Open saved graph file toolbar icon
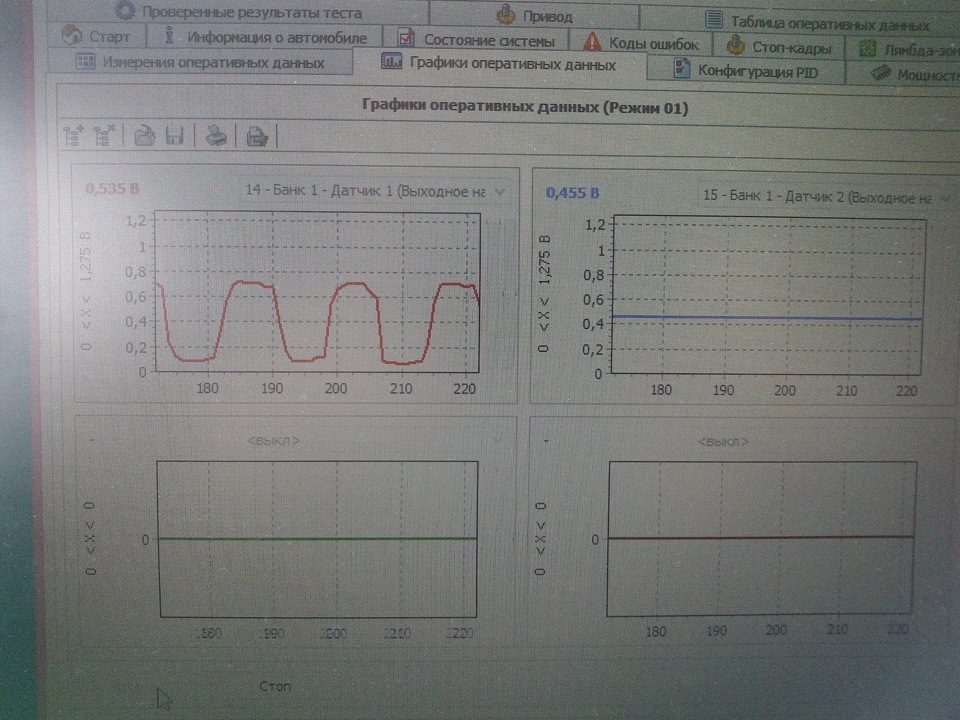 (x=144, y=135)
